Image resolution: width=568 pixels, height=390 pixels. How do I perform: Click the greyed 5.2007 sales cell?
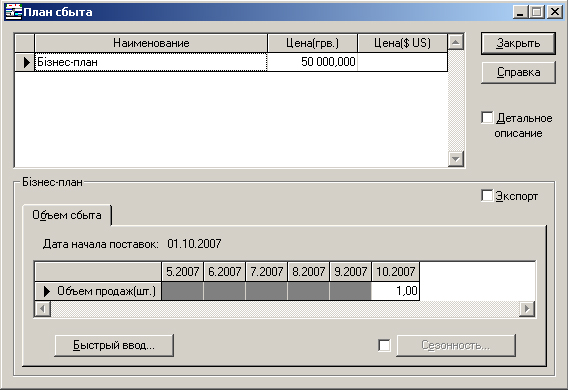(183, 291)
